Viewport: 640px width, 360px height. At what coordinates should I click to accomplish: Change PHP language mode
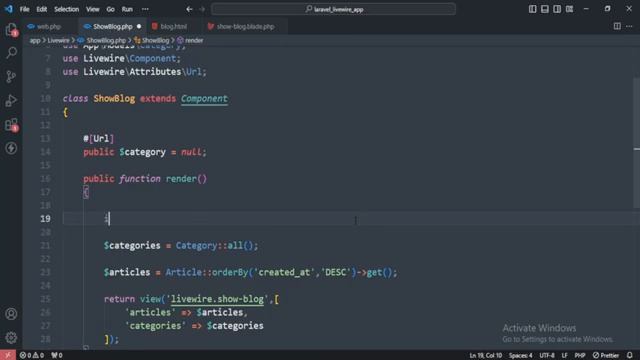pyautogui.click(x=580, y=355)
